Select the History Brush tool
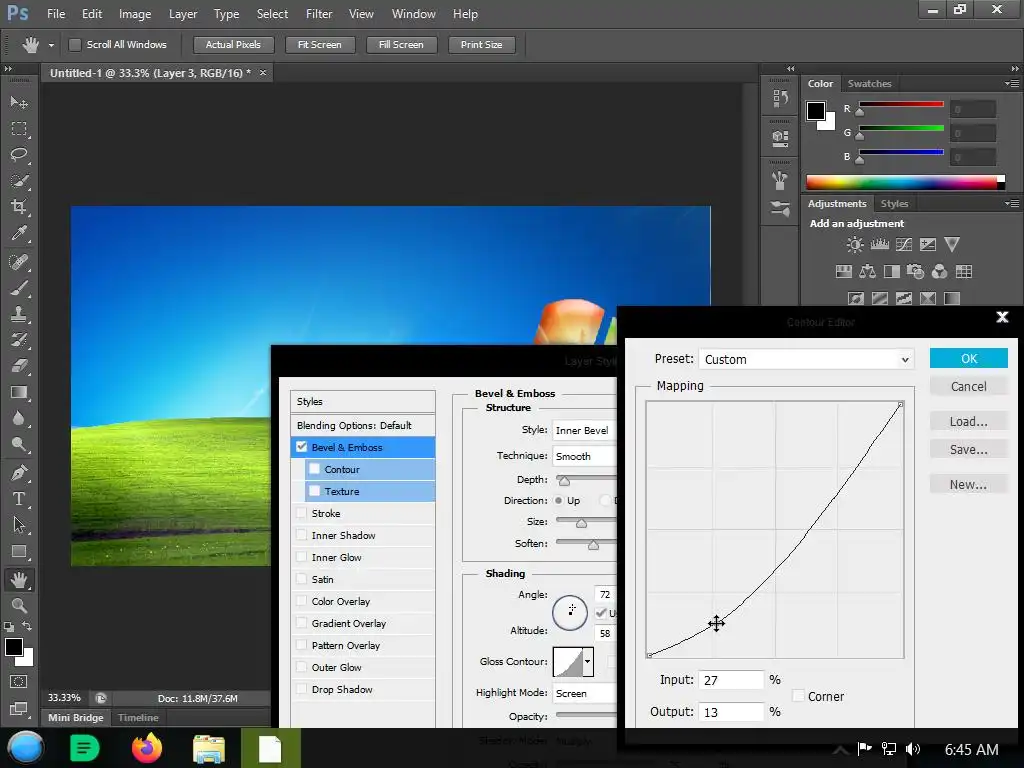The height and width of the screenshot is (768, 1024). [x=19, y=340]
